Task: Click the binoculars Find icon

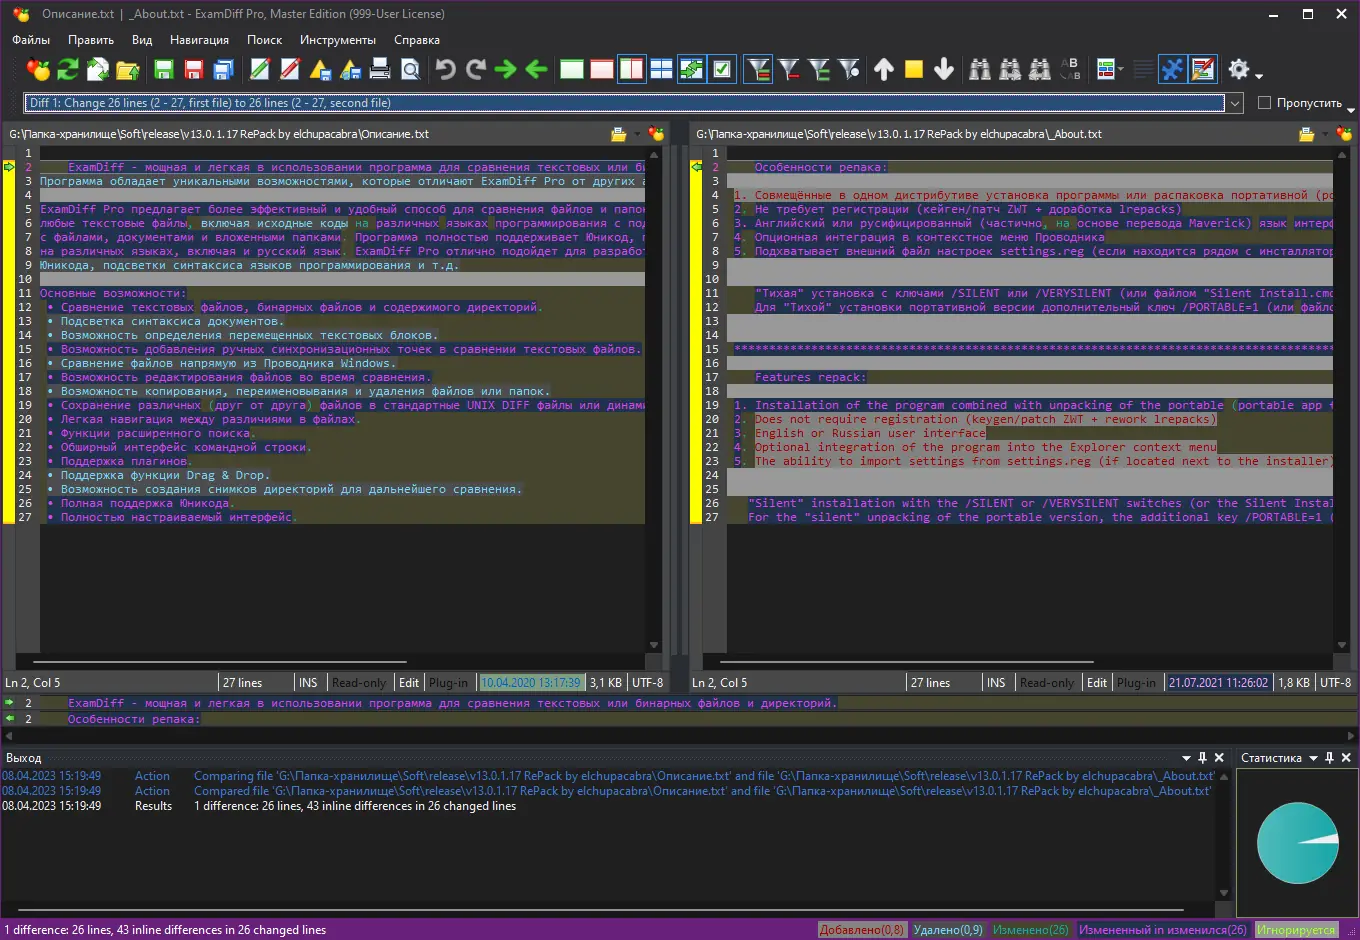Action: click(x=980, y=69)
